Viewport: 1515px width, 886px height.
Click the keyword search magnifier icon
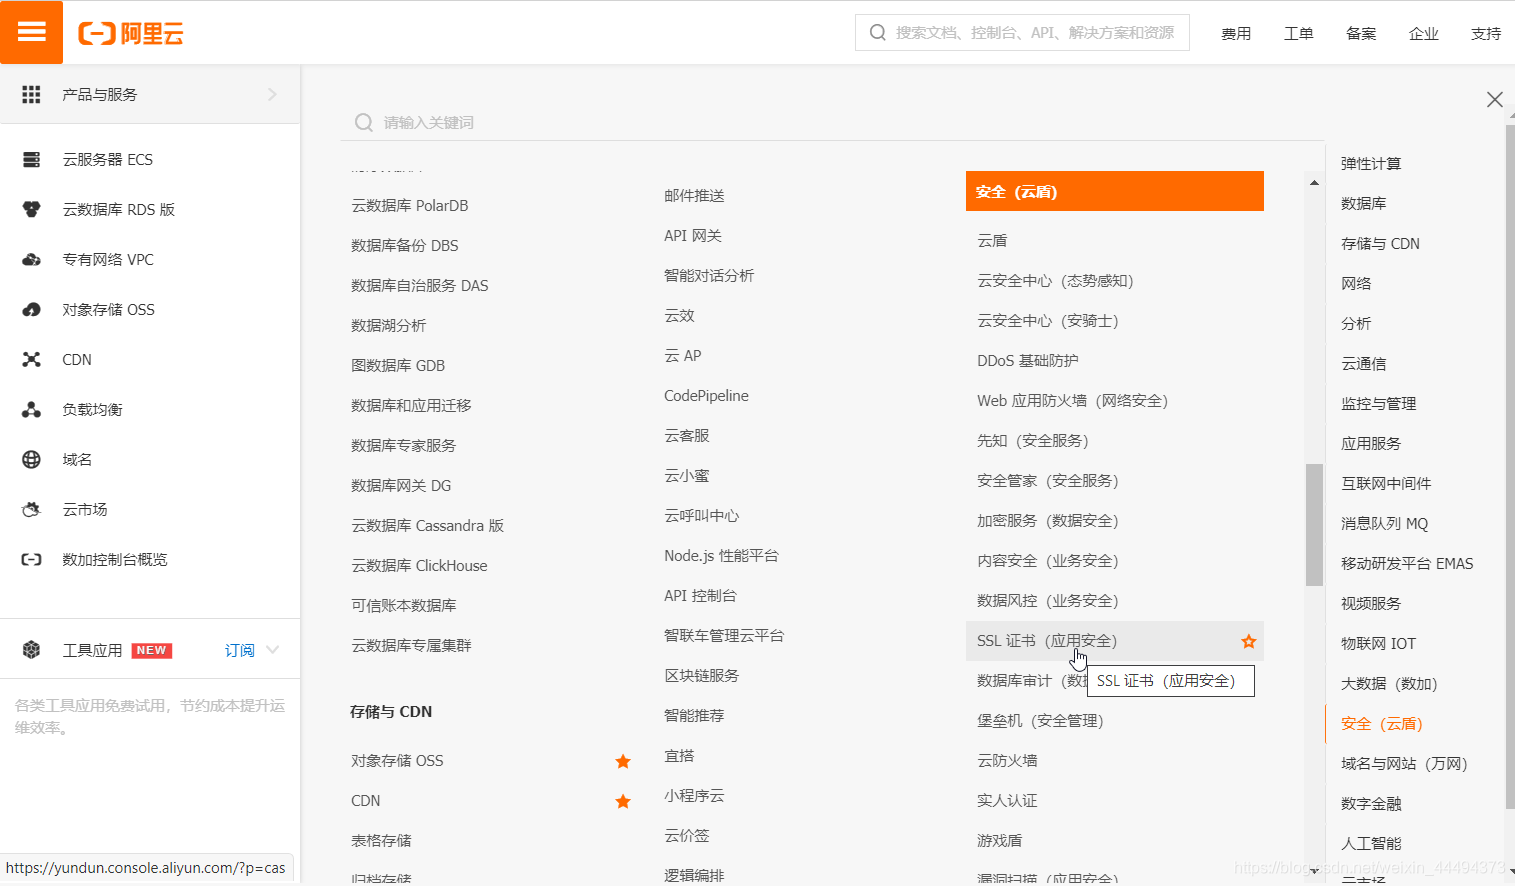click(364, 122)
